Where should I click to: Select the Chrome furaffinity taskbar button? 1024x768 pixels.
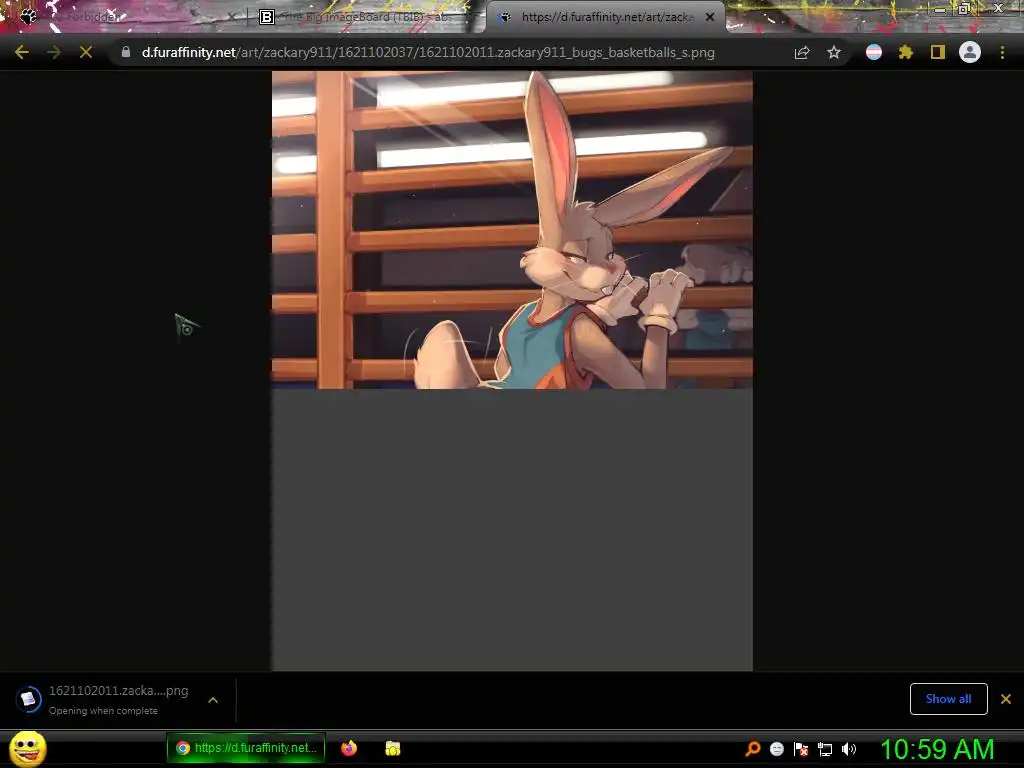[x=246, y=748]
